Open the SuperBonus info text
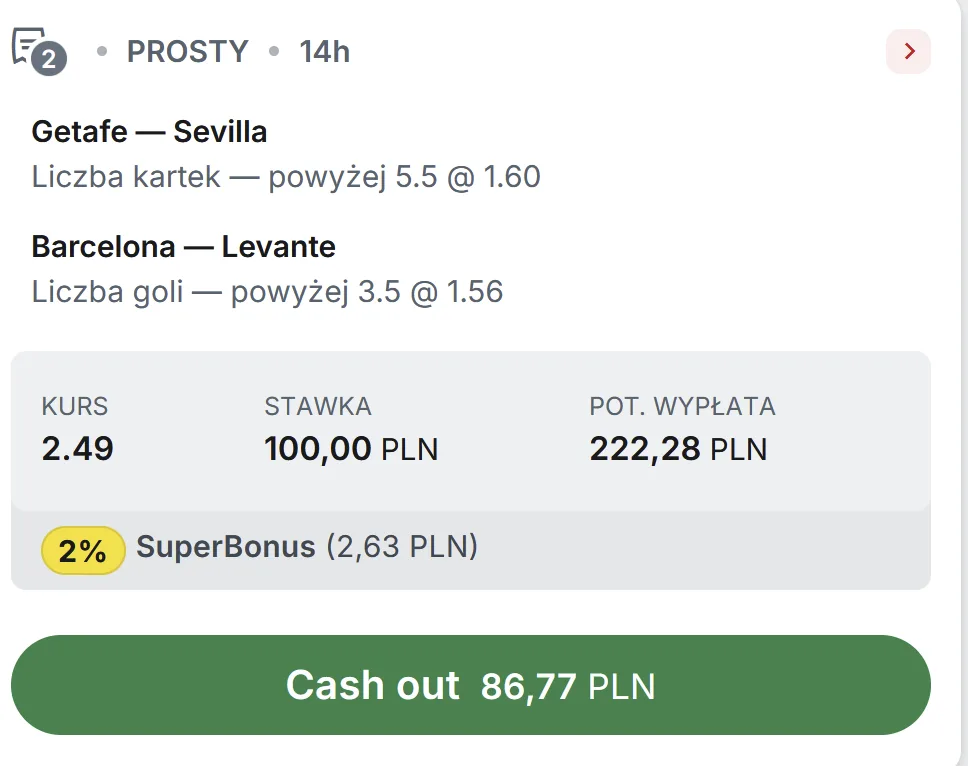This screenshot has height=766, width=968. pyautogui.click(x=305, y=549)
